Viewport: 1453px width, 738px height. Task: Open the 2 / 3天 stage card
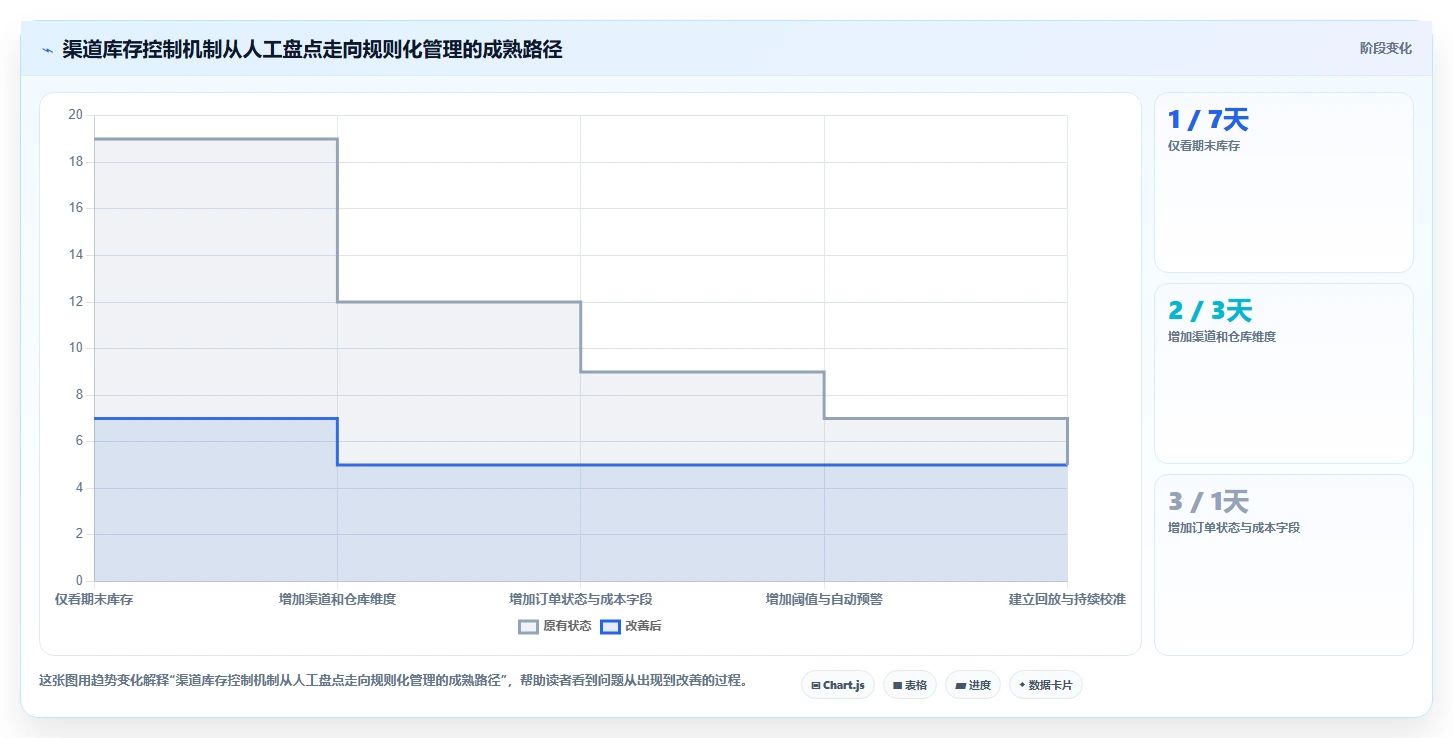(x=1284, y=374)
